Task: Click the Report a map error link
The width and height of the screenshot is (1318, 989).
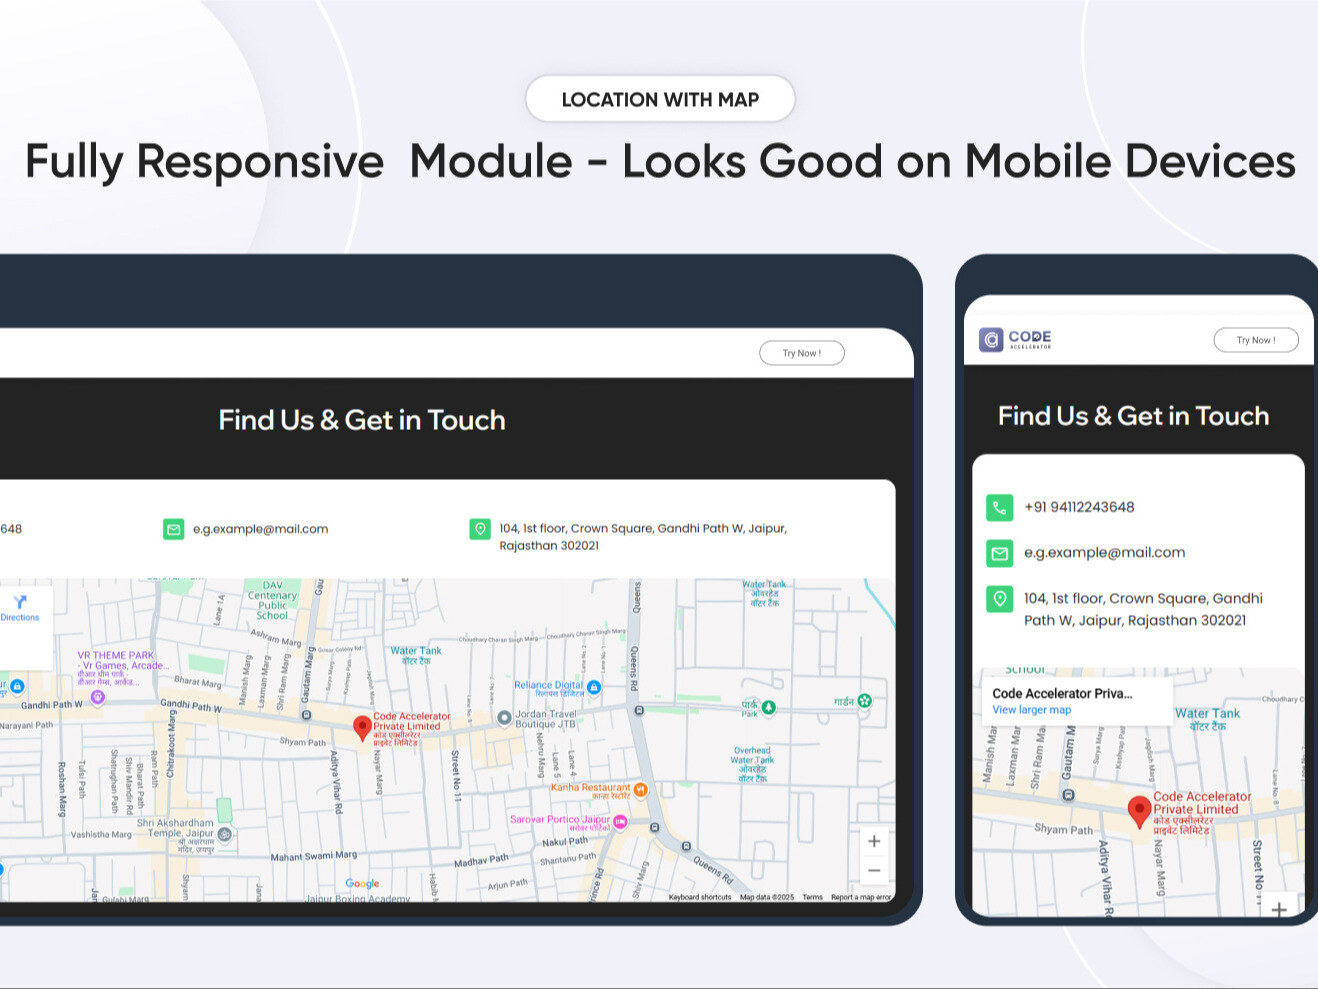Action: tap(860, 897)
